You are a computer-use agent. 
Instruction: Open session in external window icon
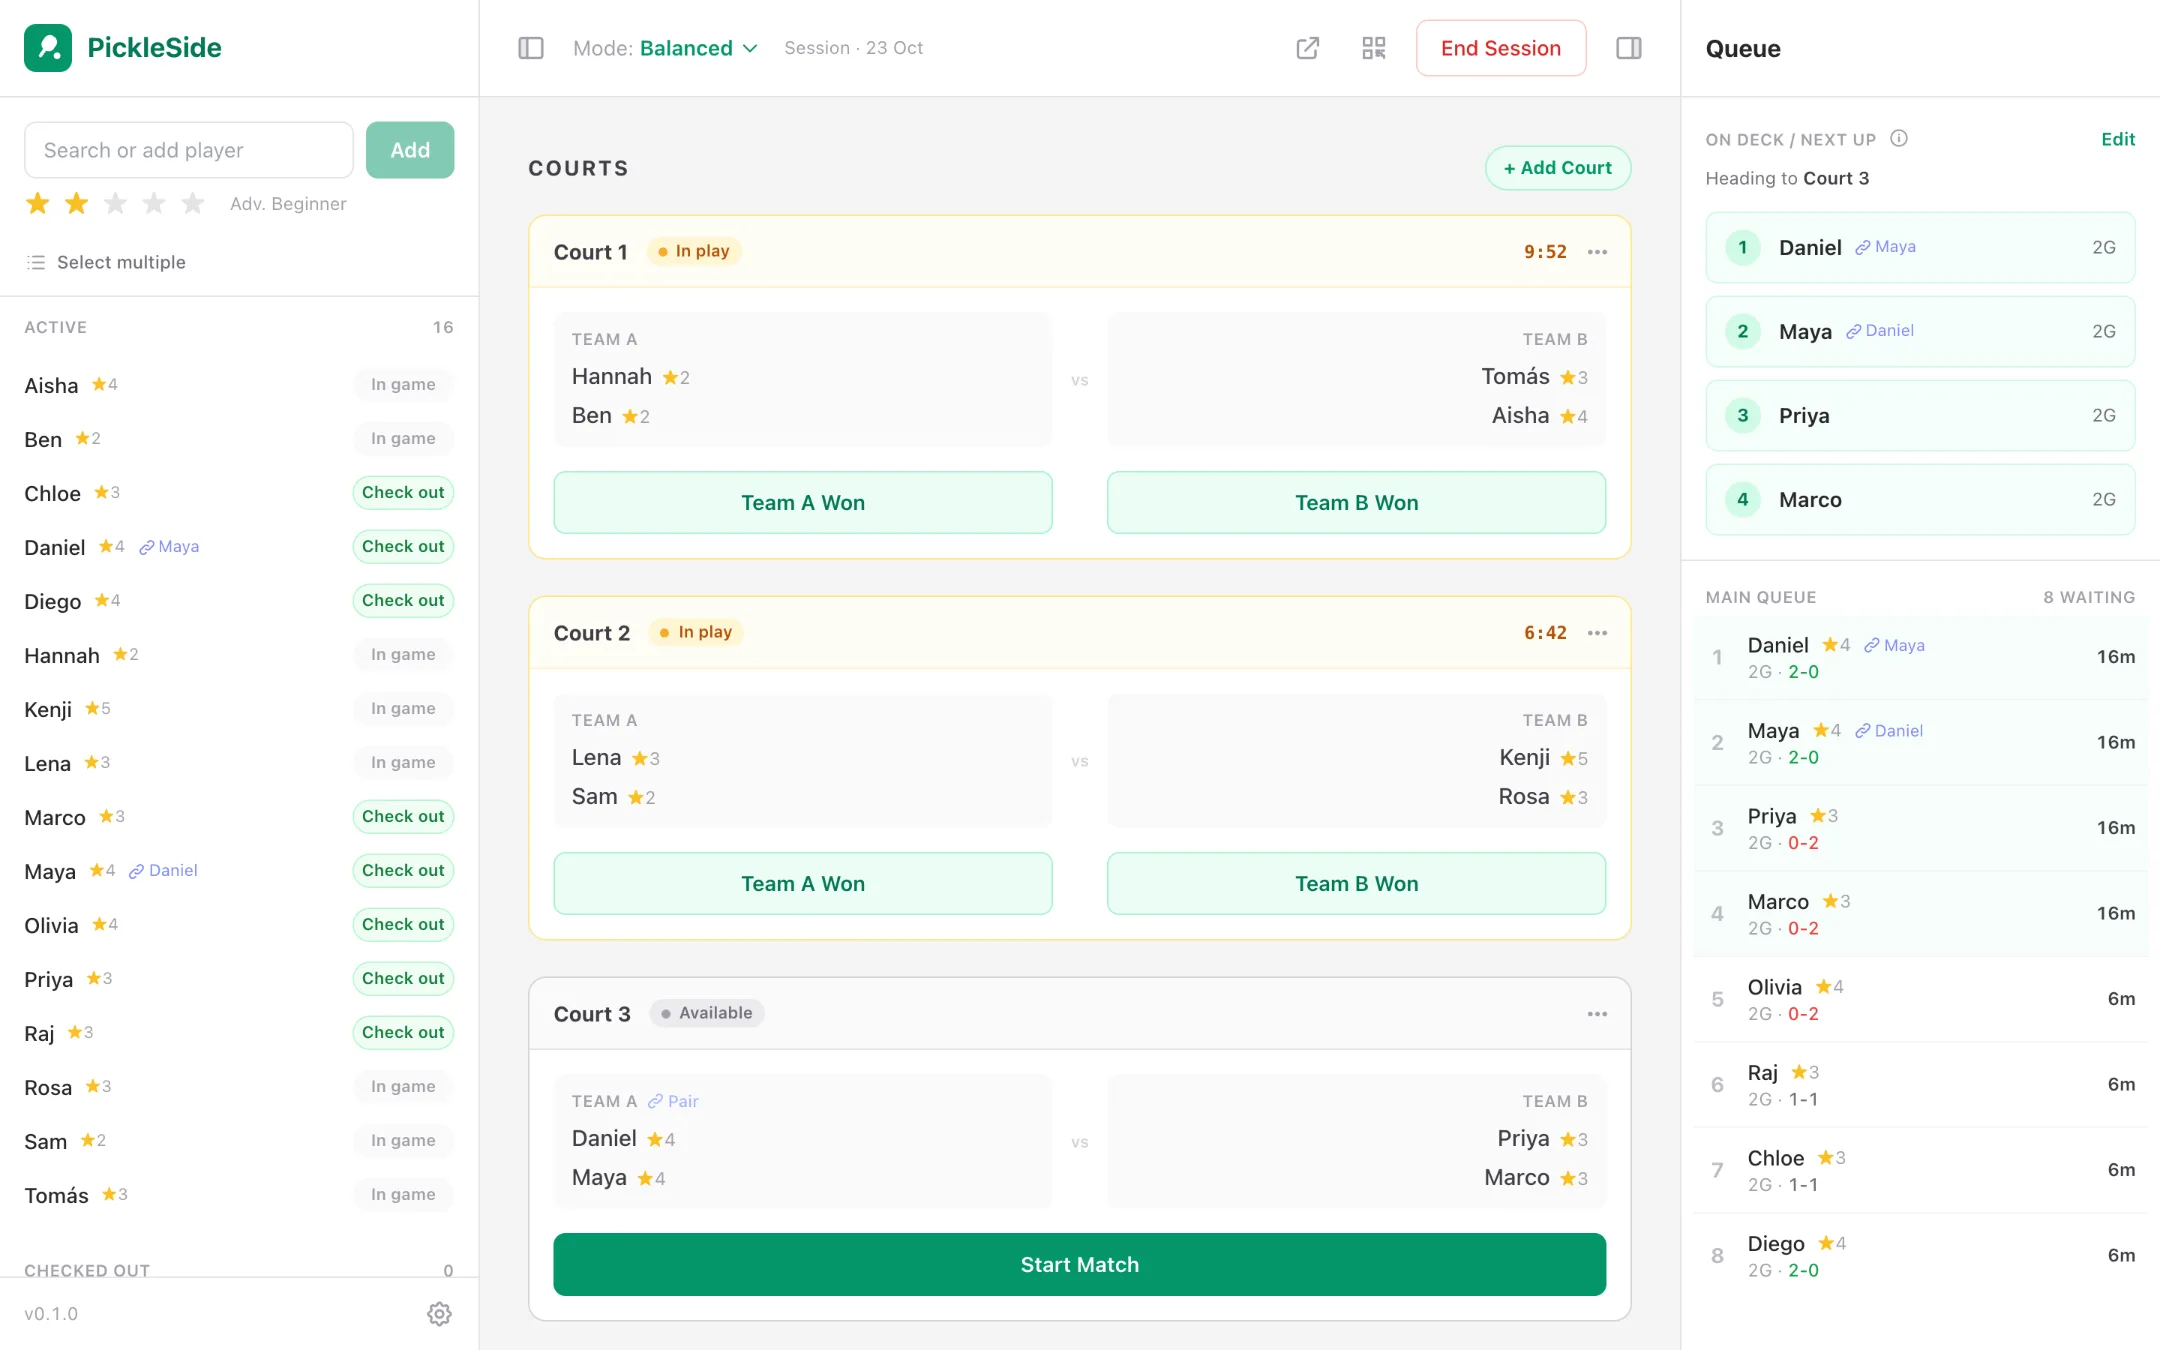tap(1308, 48)
